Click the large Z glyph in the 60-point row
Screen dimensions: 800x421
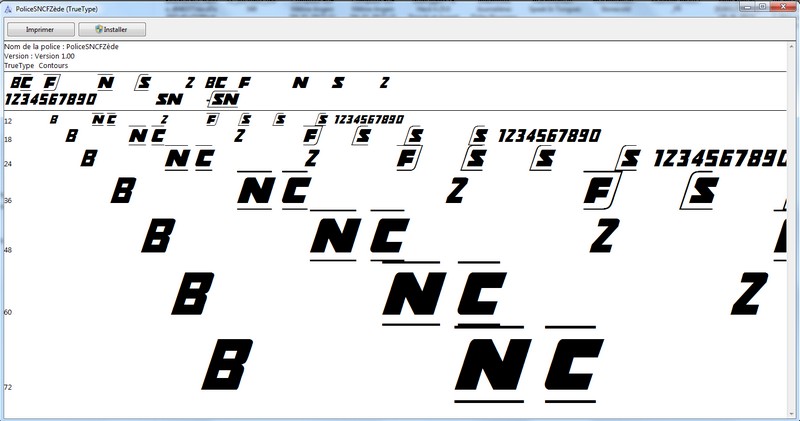[749, 293]
